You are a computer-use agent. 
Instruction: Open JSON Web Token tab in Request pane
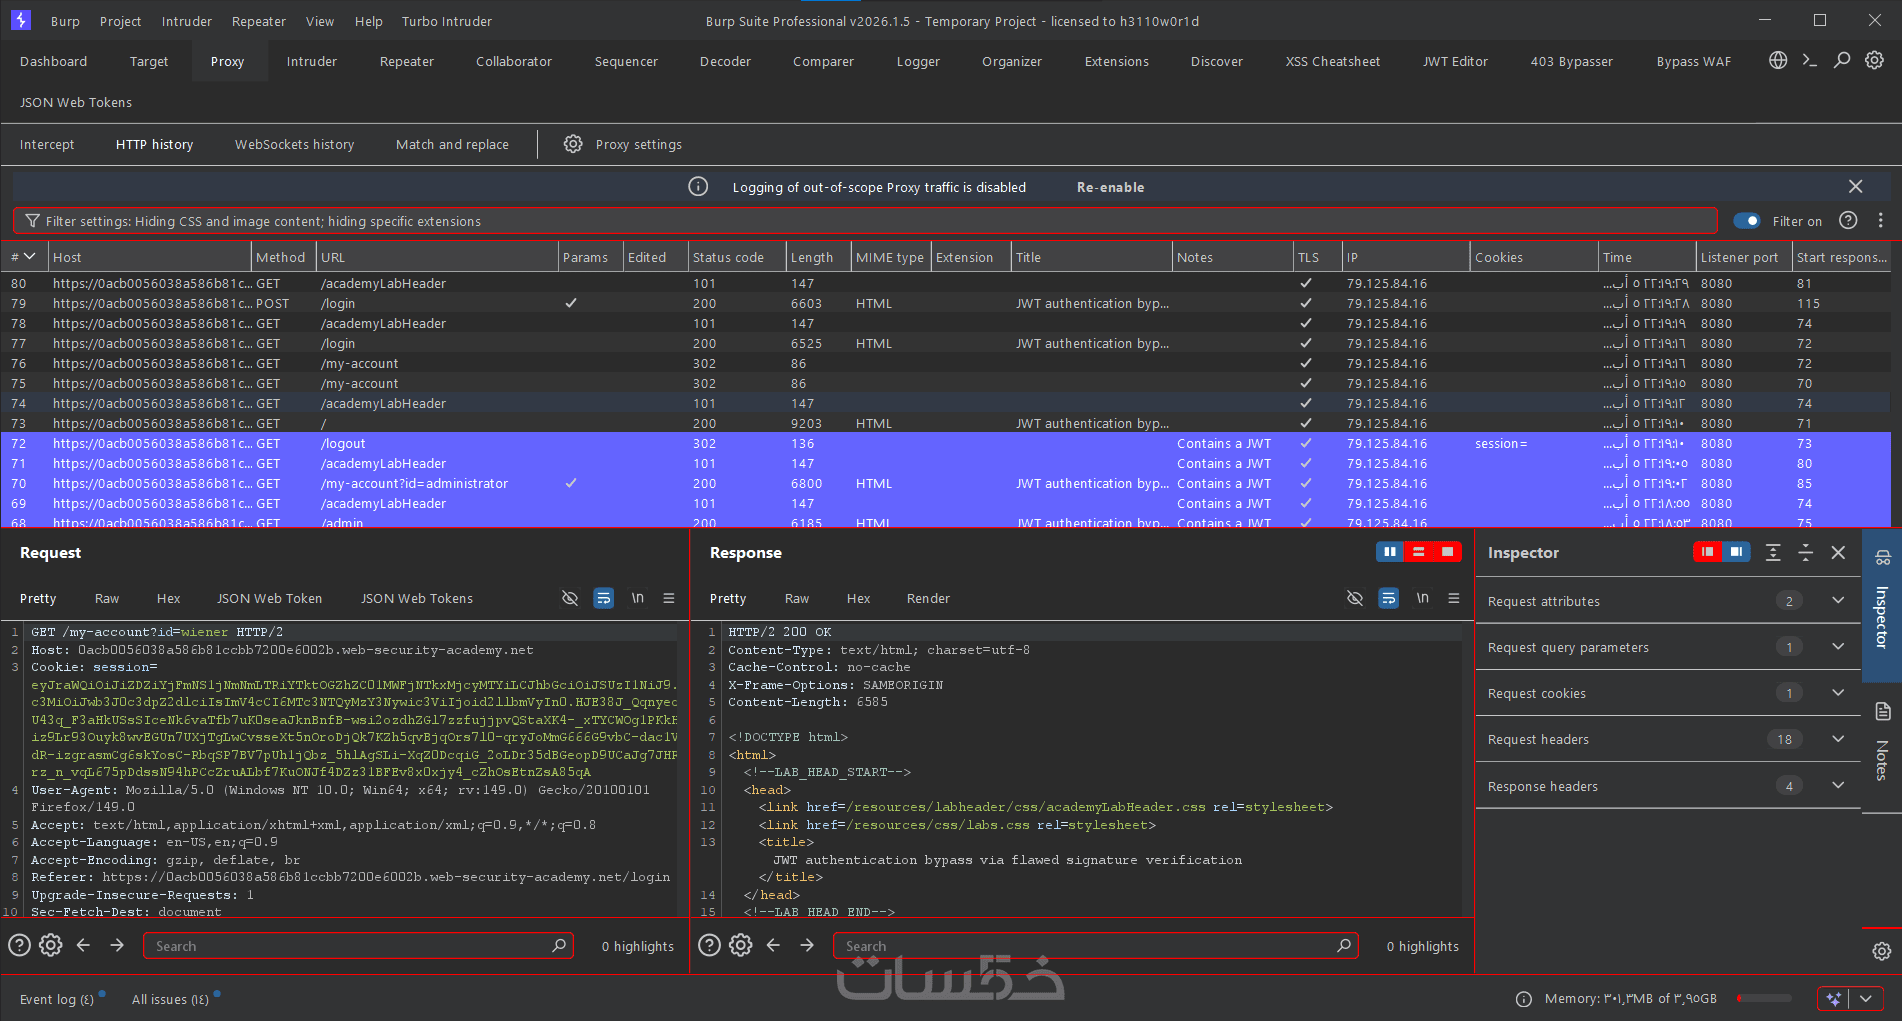[270, 598]
